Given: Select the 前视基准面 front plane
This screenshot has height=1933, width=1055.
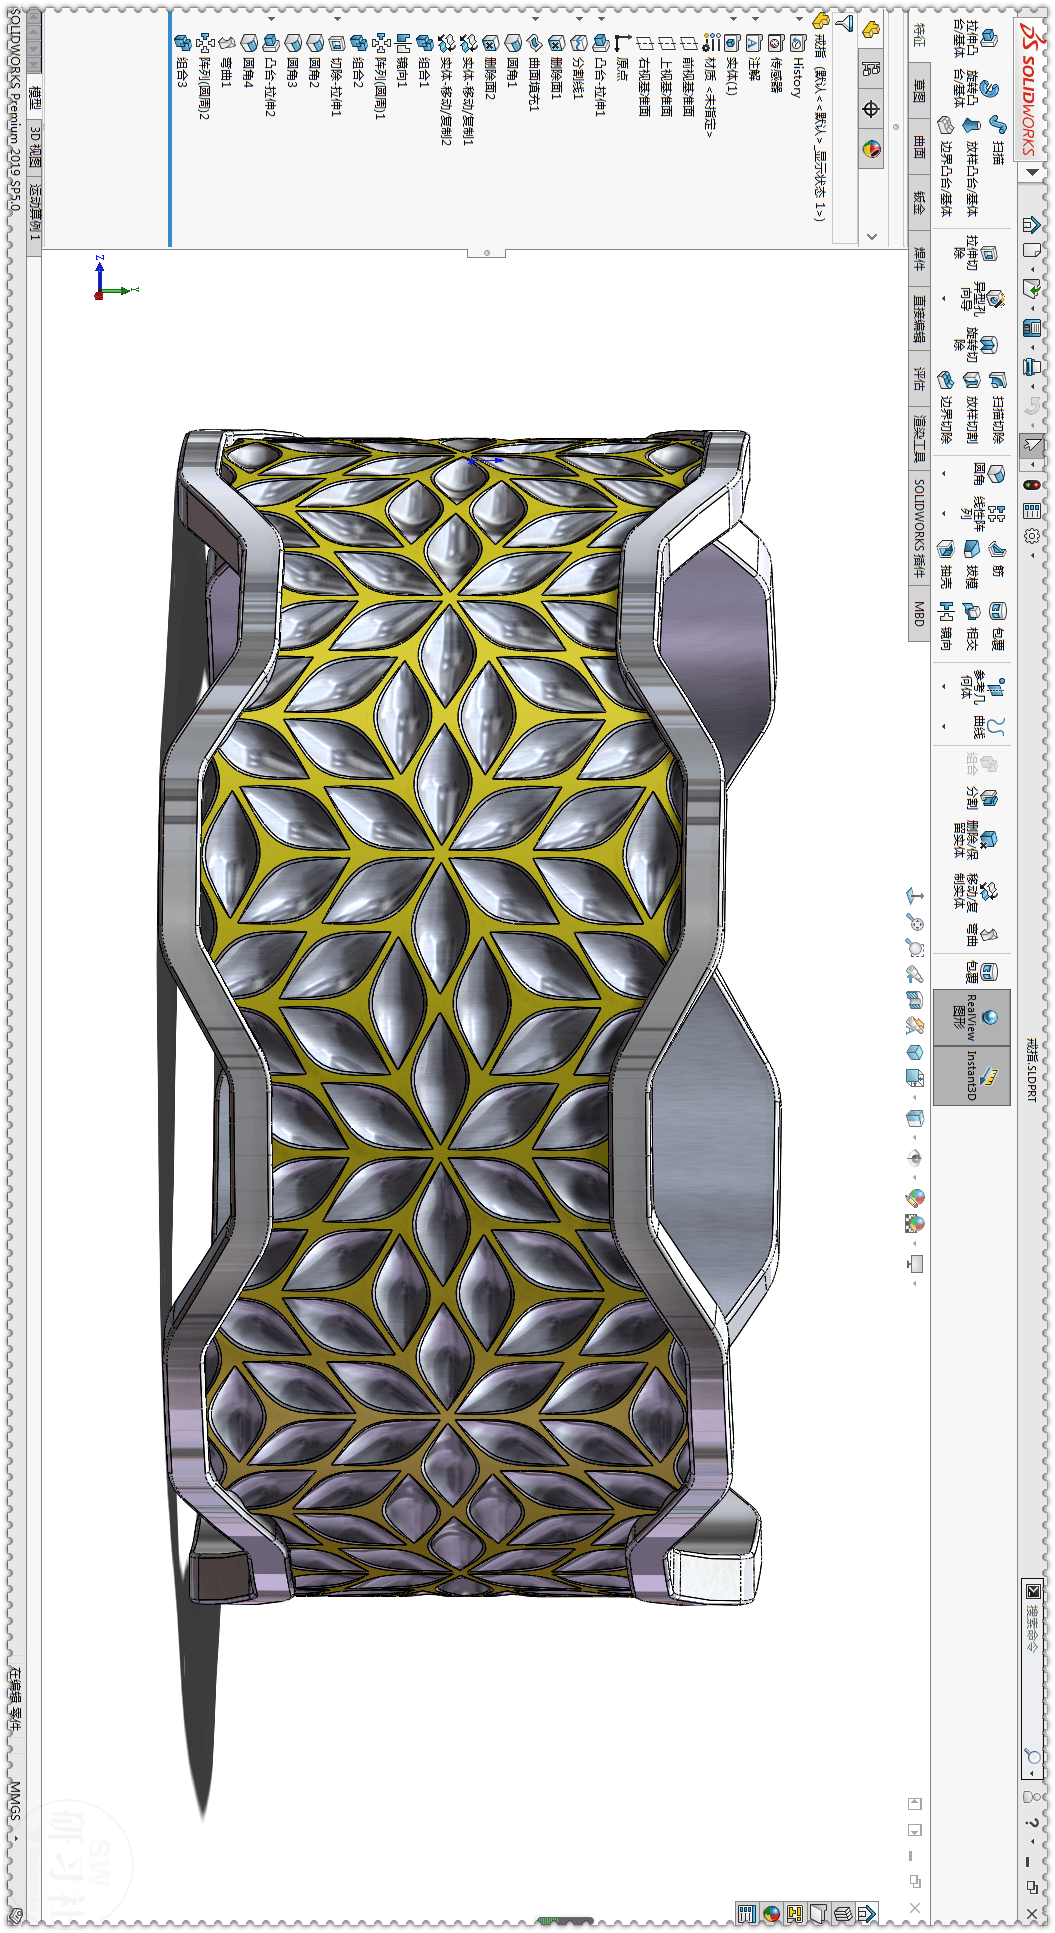Looking at the screenshot, I should 688,77.
